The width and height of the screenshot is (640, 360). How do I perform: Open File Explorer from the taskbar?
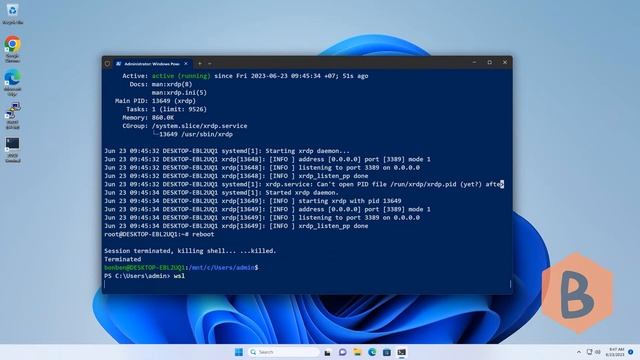pos(357,352)
